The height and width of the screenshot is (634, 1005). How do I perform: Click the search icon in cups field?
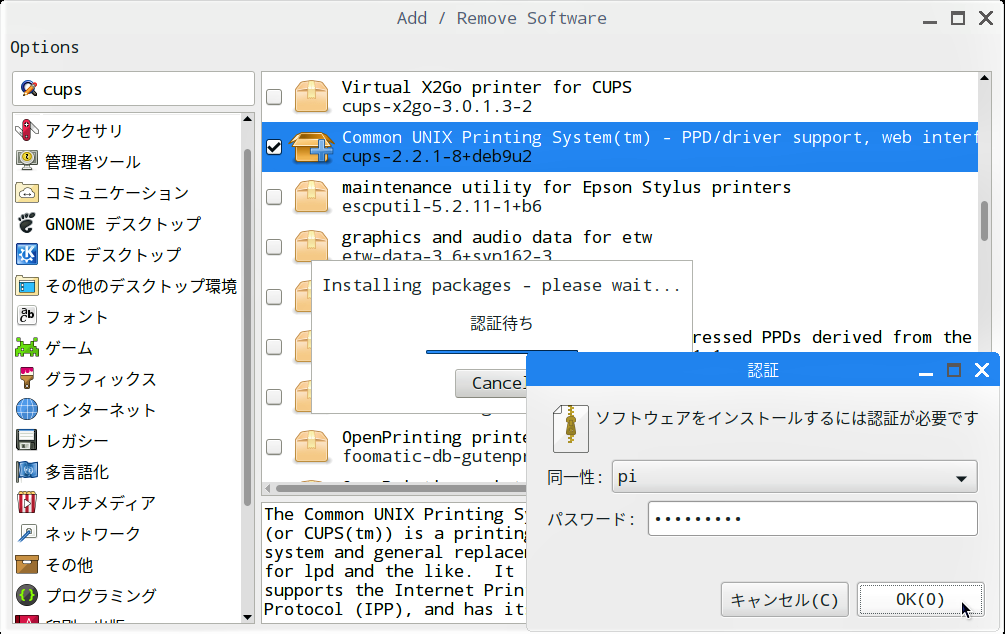click(28, 88)
